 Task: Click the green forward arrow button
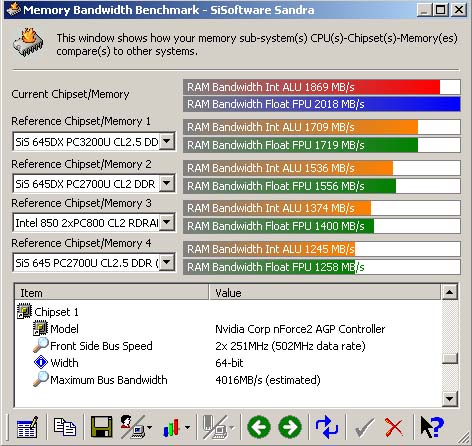(290, 427)
